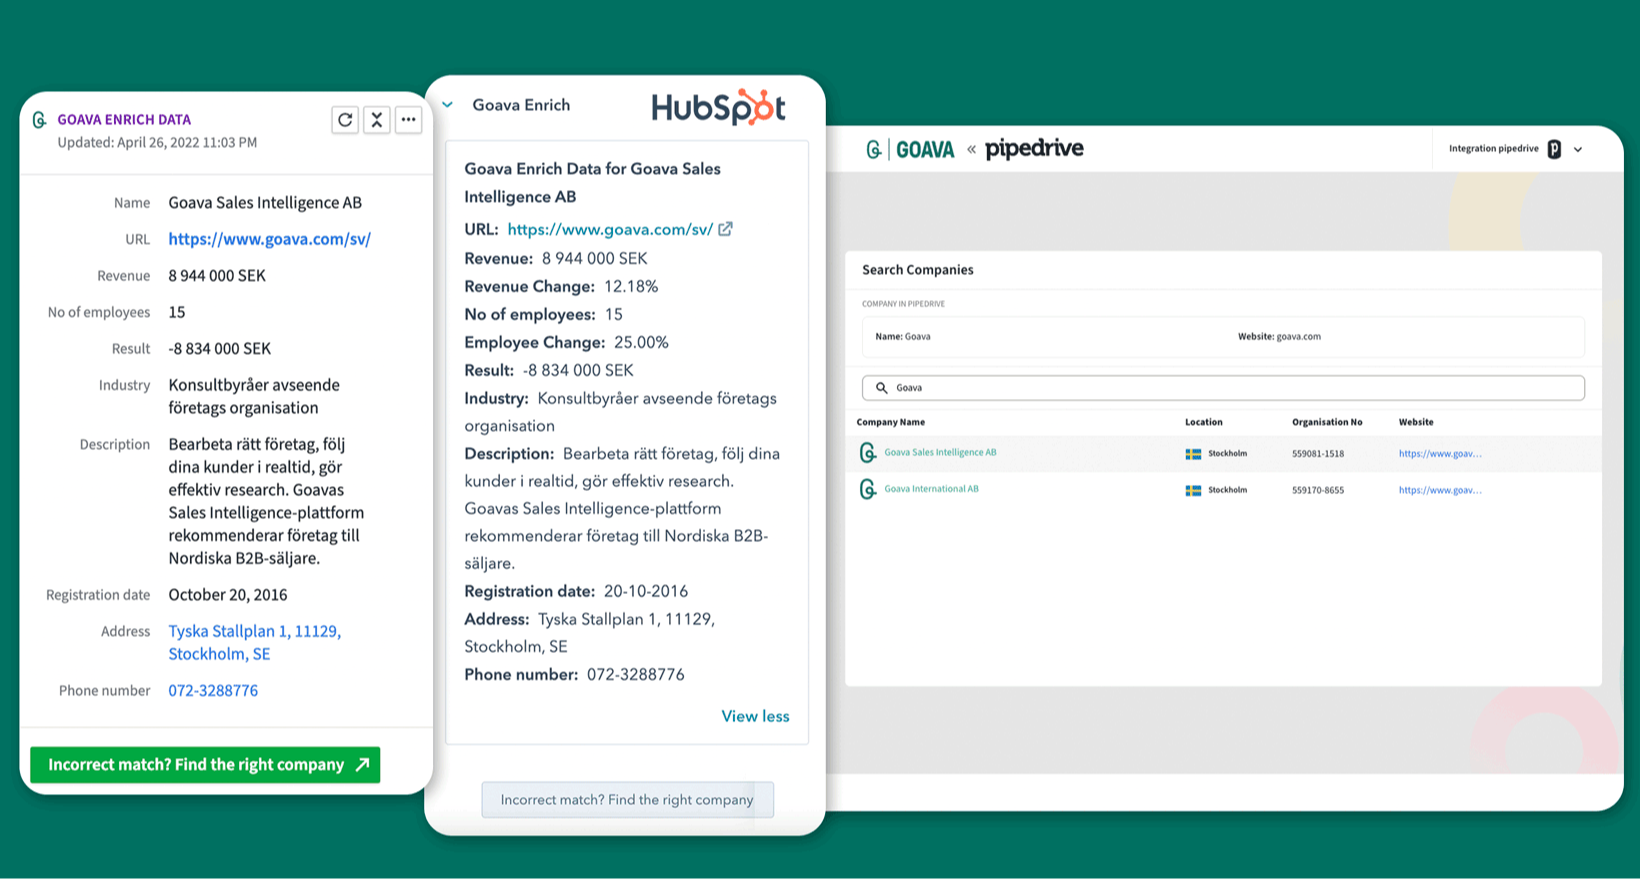
Task: Click View less in HubSpot card
Action: pyautogui.click(x=755, y=716)
